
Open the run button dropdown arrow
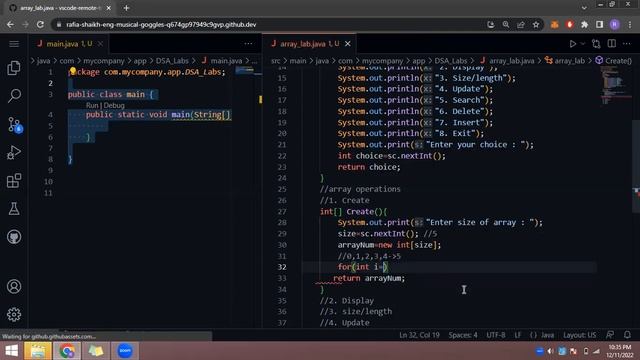click(582, 44)
